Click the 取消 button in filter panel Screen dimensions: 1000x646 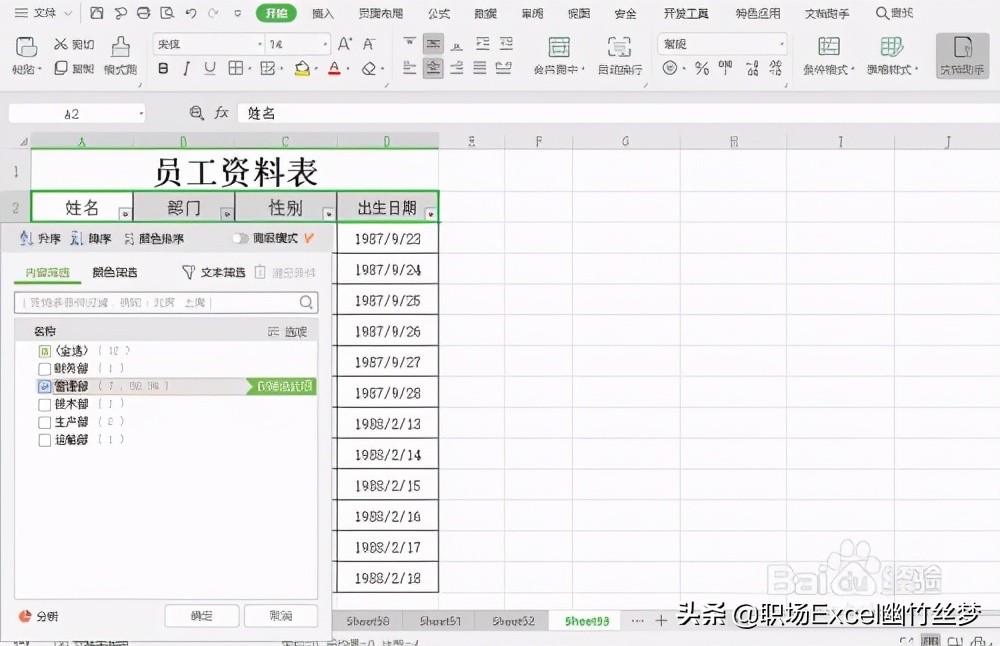281,615
